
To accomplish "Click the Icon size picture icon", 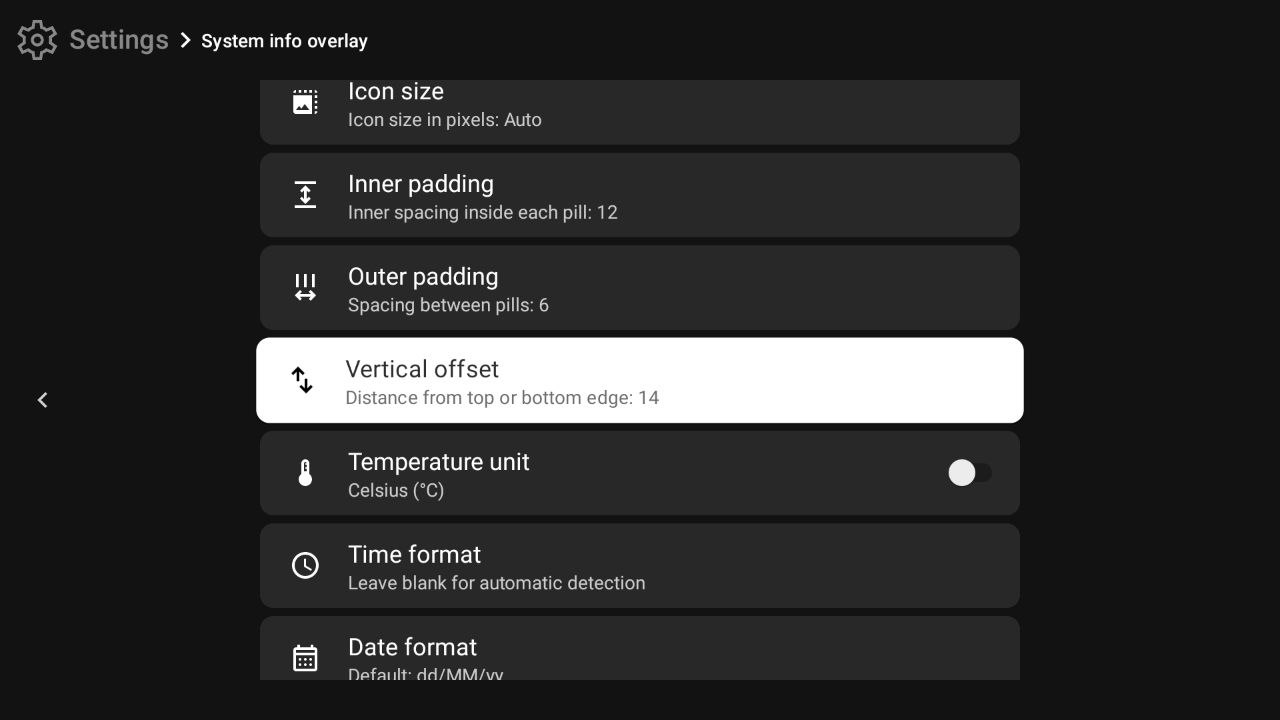I will pyautogui.click(x=305, y=101).
